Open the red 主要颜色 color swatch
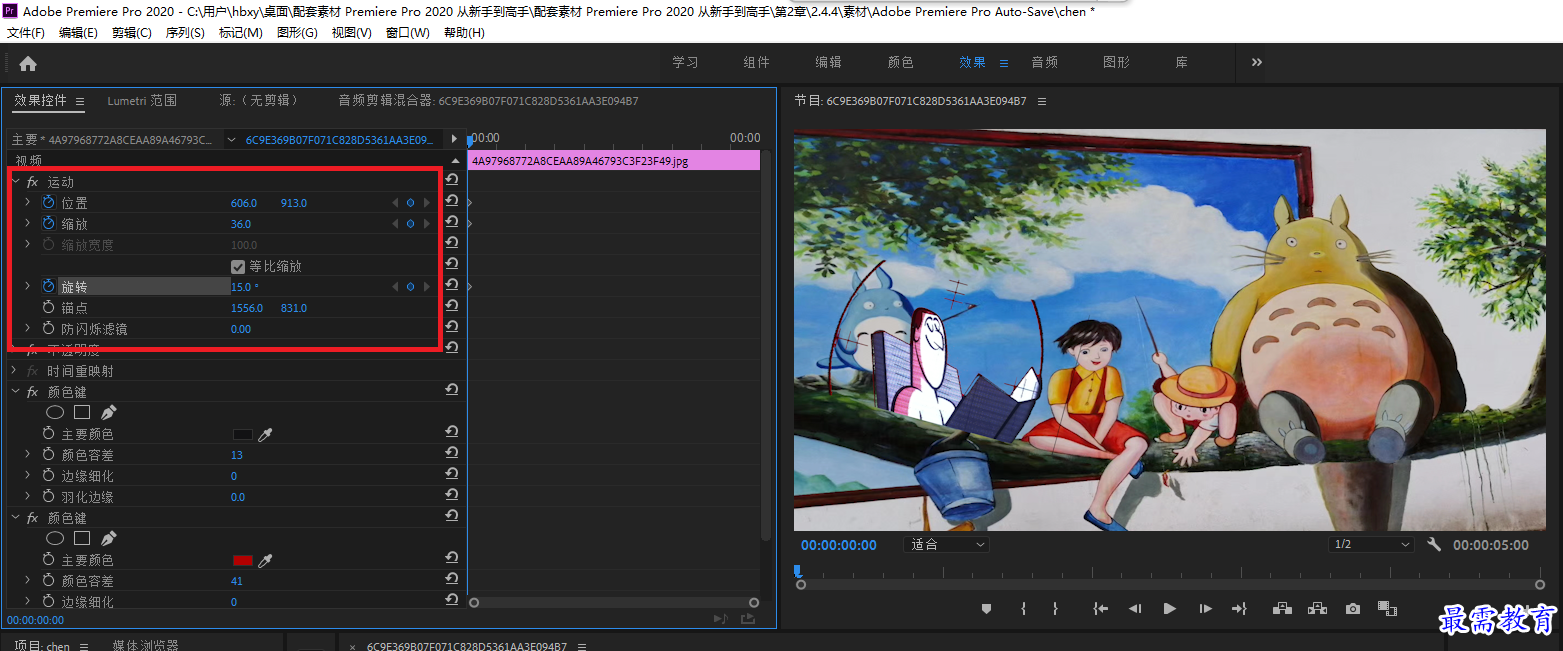Screen dimensions: 1563x651 242,560
